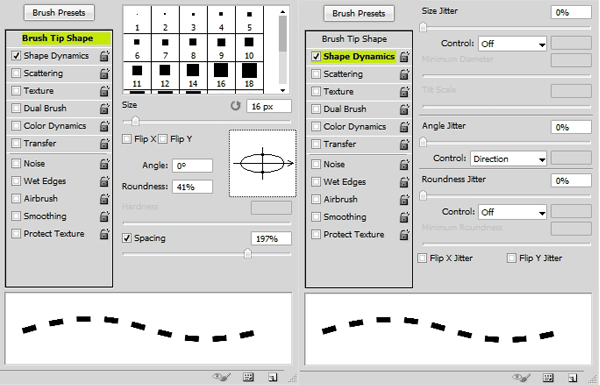Toggle Dual Brush lock in Brush Tip Shape view
The height and width of the screenshot is (385, 600).
104,109
